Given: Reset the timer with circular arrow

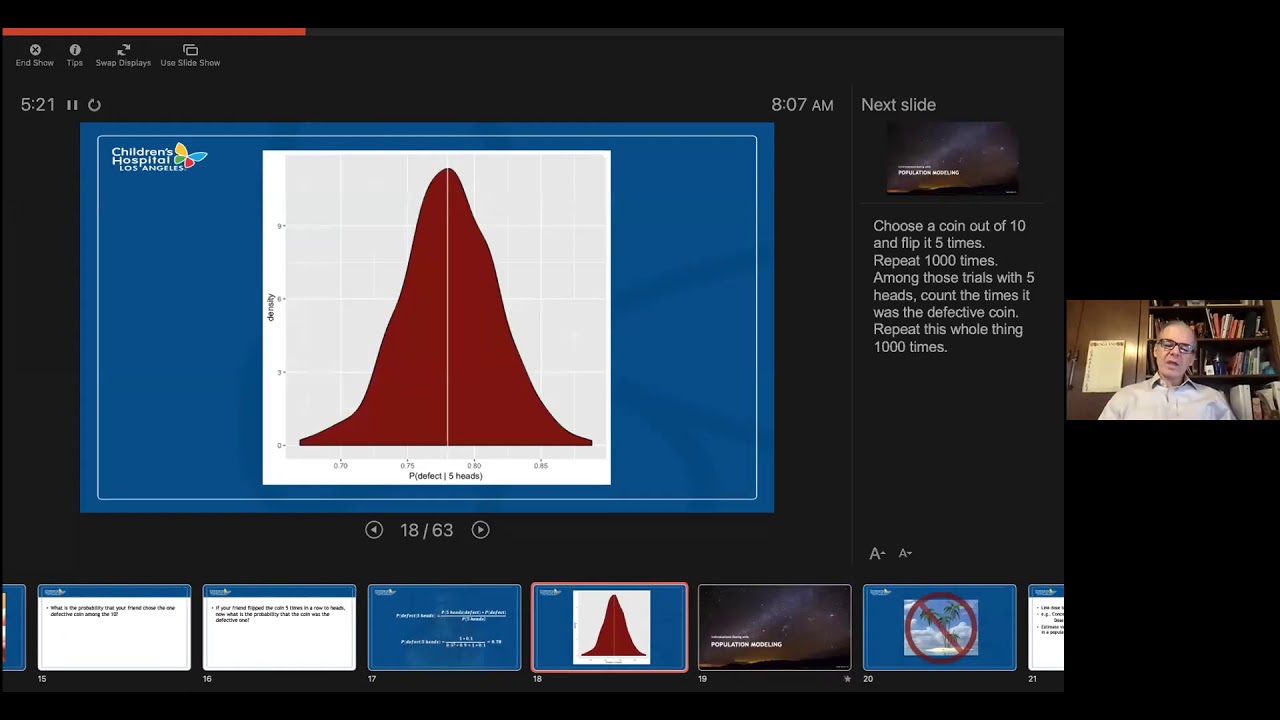Looking at the screenshot, I should tap(94, 105).
